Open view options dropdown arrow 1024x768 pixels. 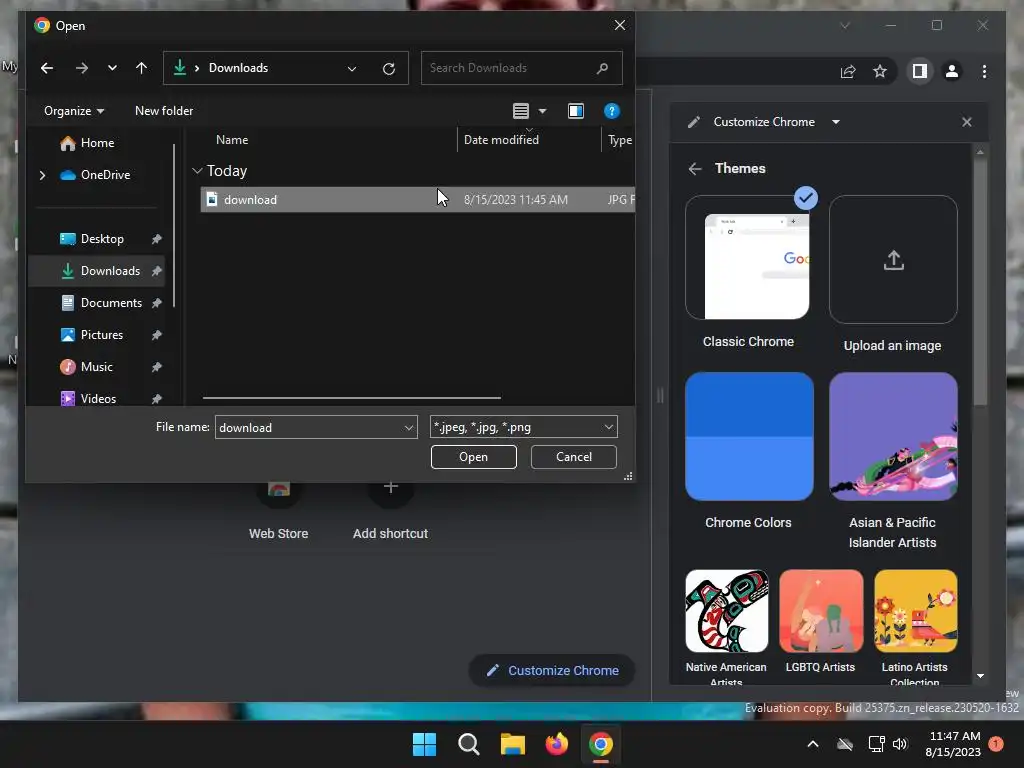tap(542, 111)
